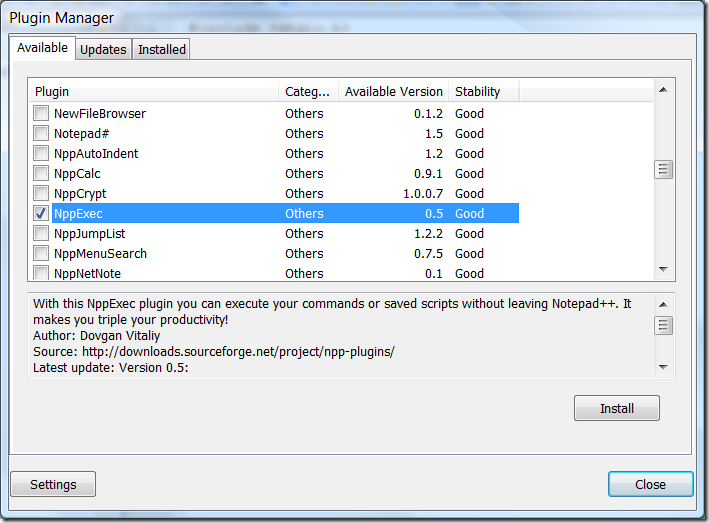Uncheck the NppExec plugin checkbox

click(41, 213)
